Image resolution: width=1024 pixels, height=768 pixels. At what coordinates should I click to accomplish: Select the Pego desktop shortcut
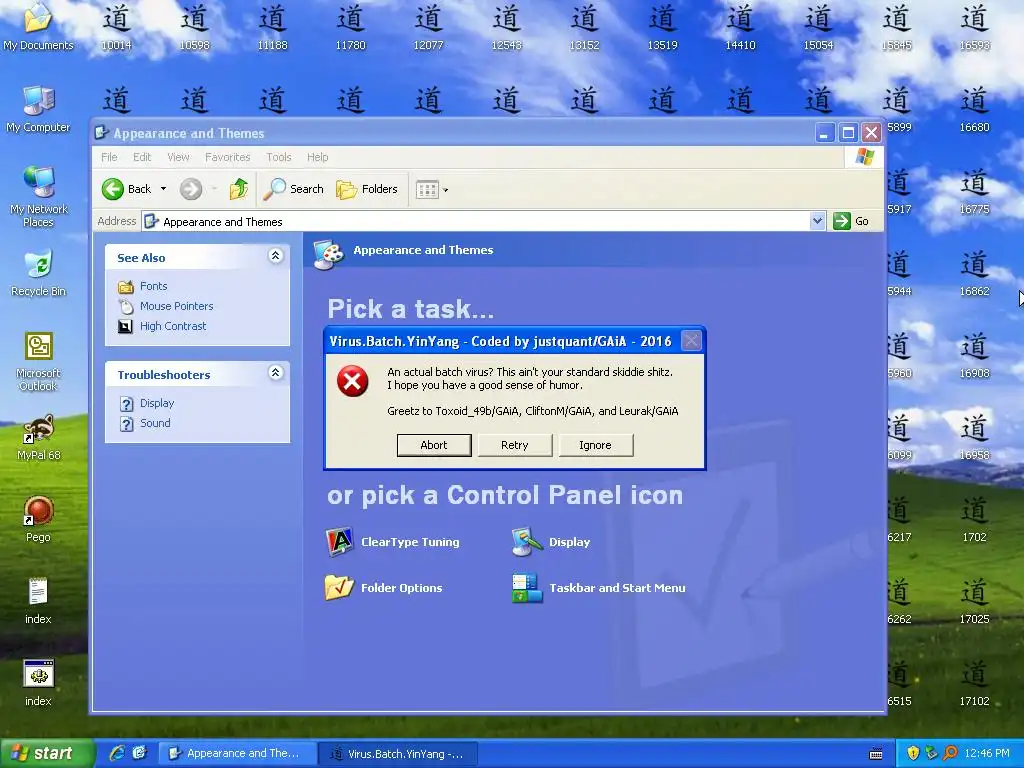point(38,520)
